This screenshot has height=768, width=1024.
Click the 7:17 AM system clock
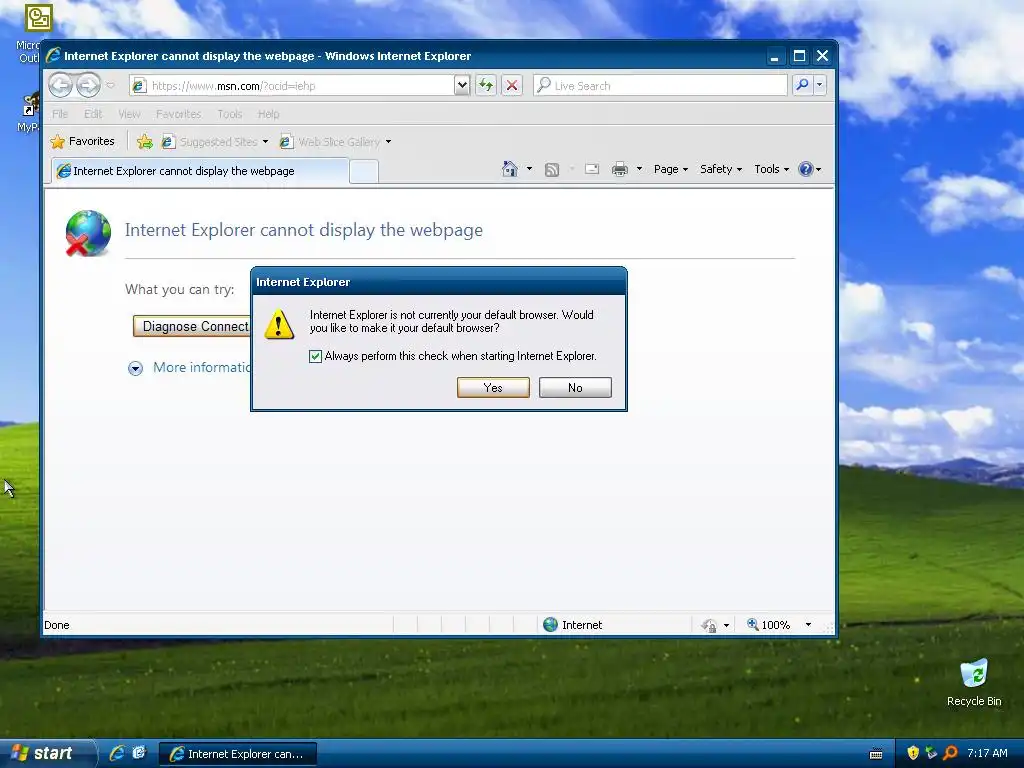[987, 753]
